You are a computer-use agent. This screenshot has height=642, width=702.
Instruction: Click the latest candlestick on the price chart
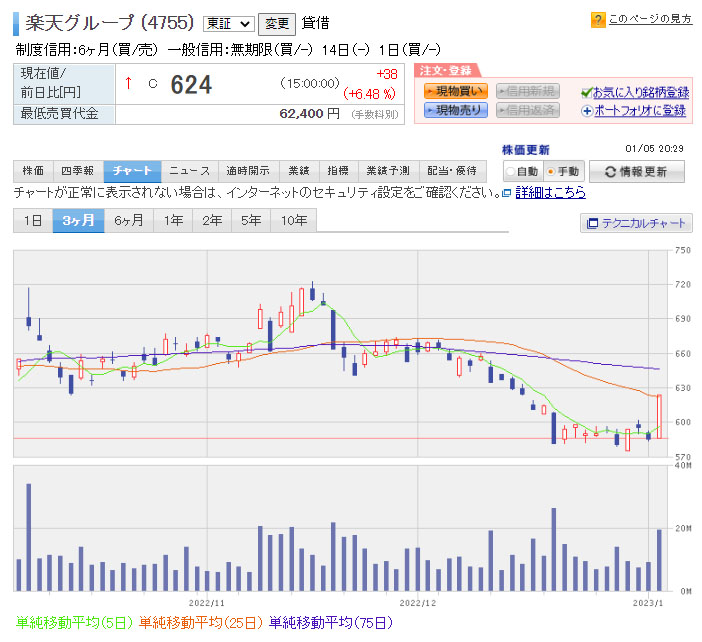click(659, 416)
